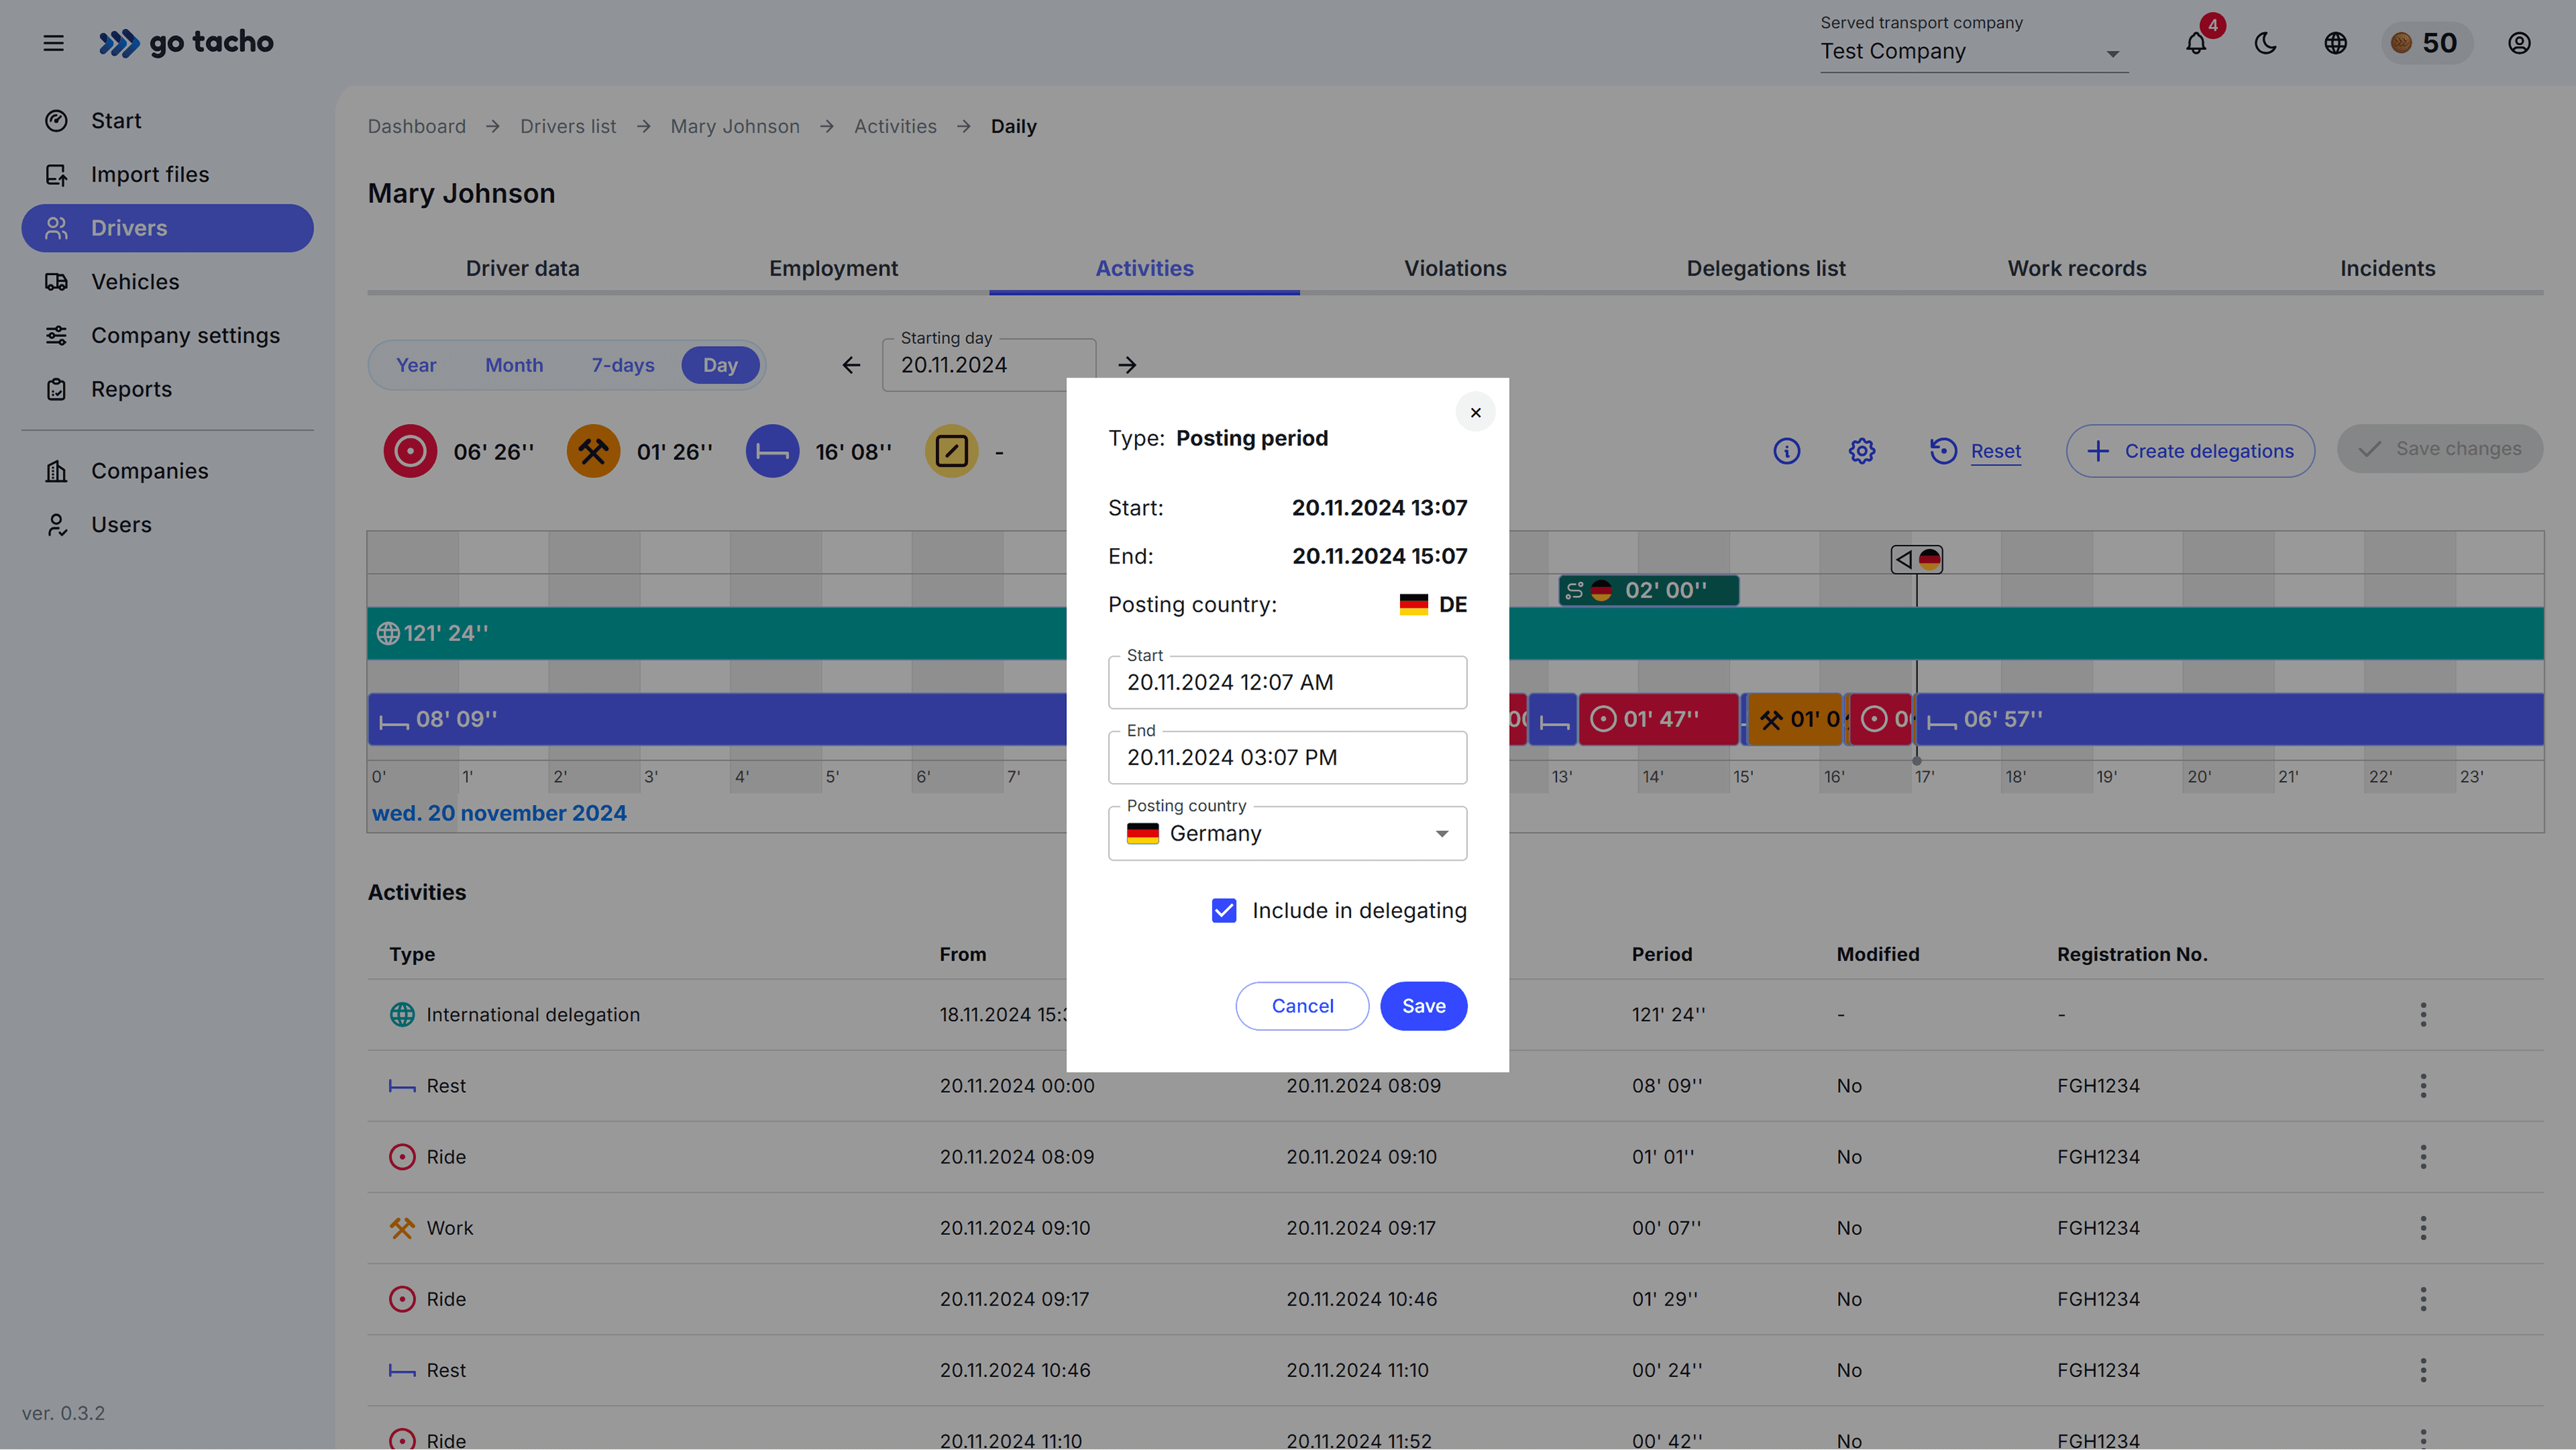
Task: Switch to the Incidents tab
Action: pyautogui.click(x=2387, y=268)
